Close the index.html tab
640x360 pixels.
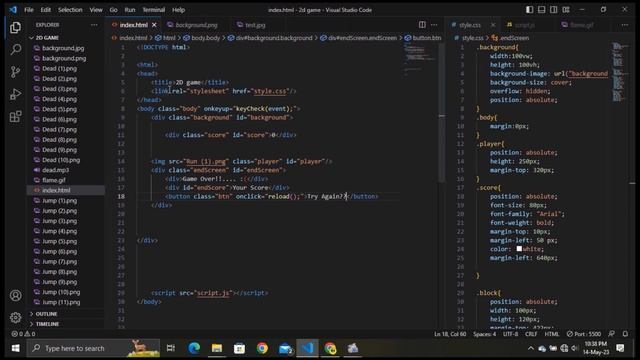click(154, 25)
